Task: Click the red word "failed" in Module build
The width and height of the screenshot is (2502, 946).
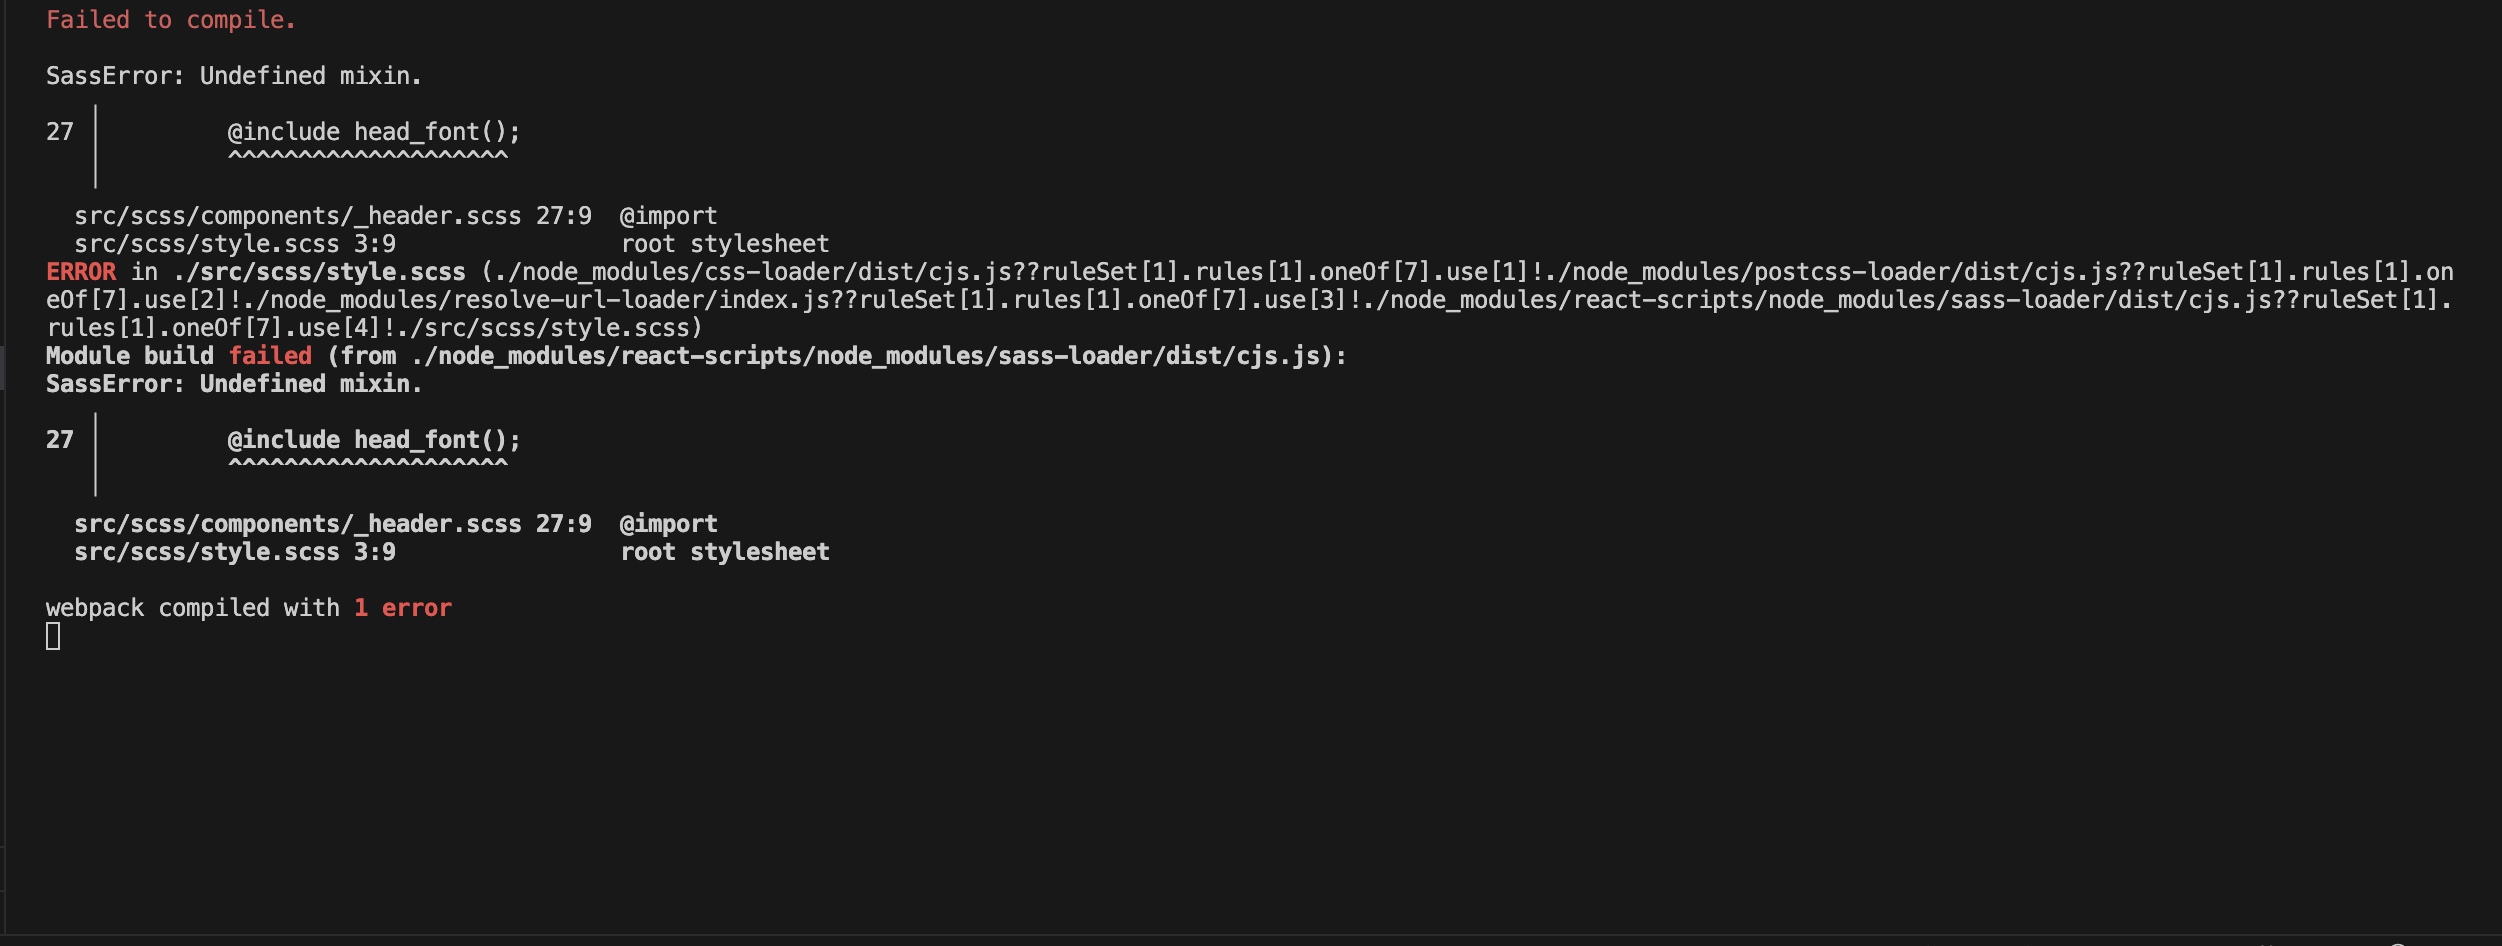Action: click(x=270, y=356)
